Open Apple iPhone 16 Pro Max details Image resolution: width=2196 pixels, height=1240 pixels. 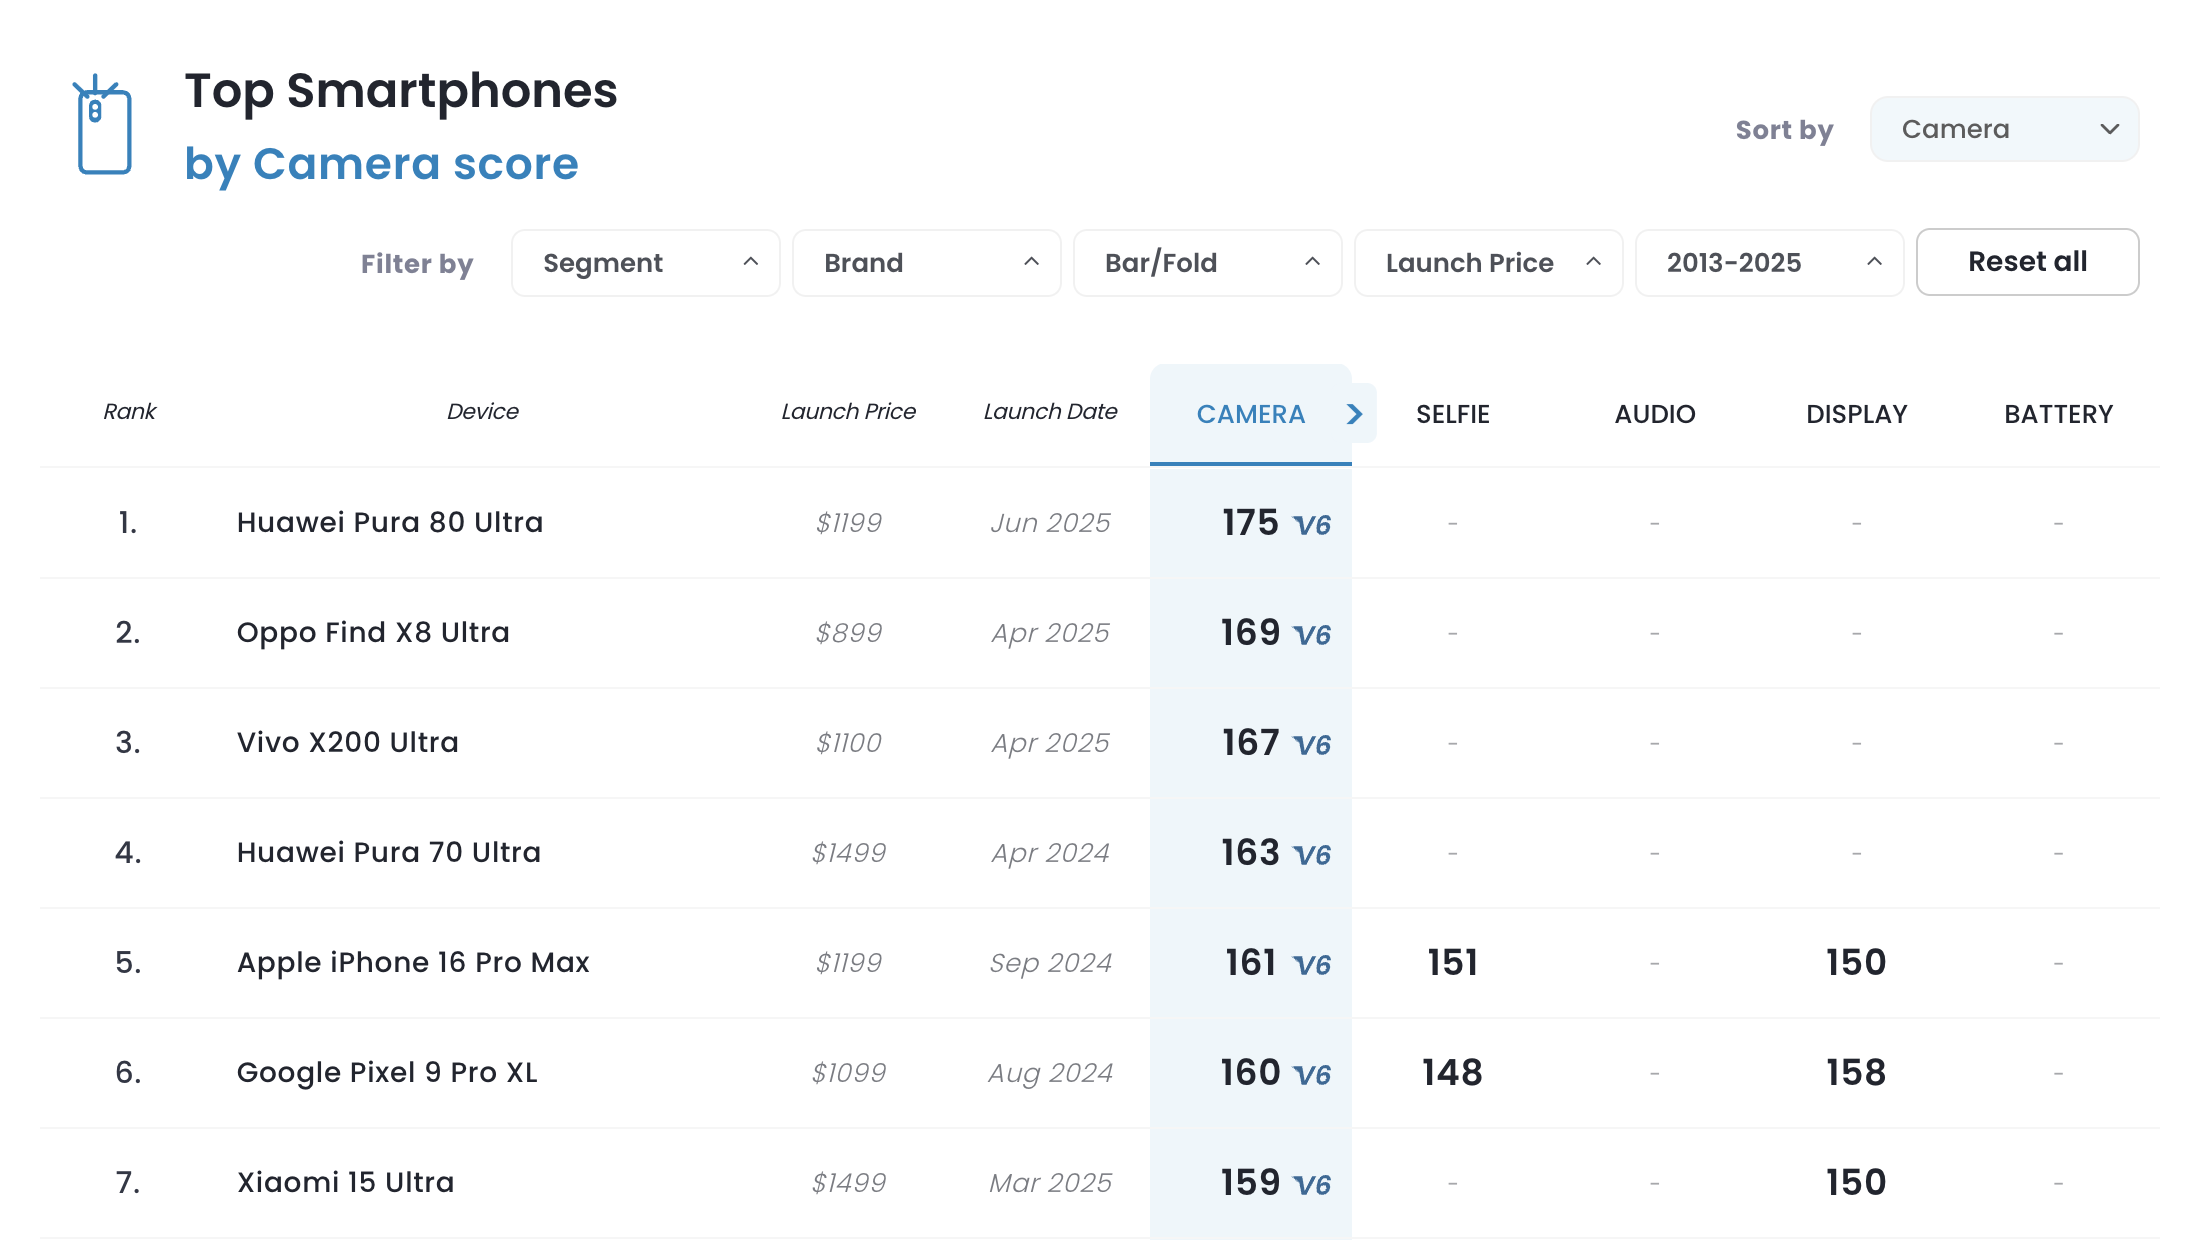point(413,962)
